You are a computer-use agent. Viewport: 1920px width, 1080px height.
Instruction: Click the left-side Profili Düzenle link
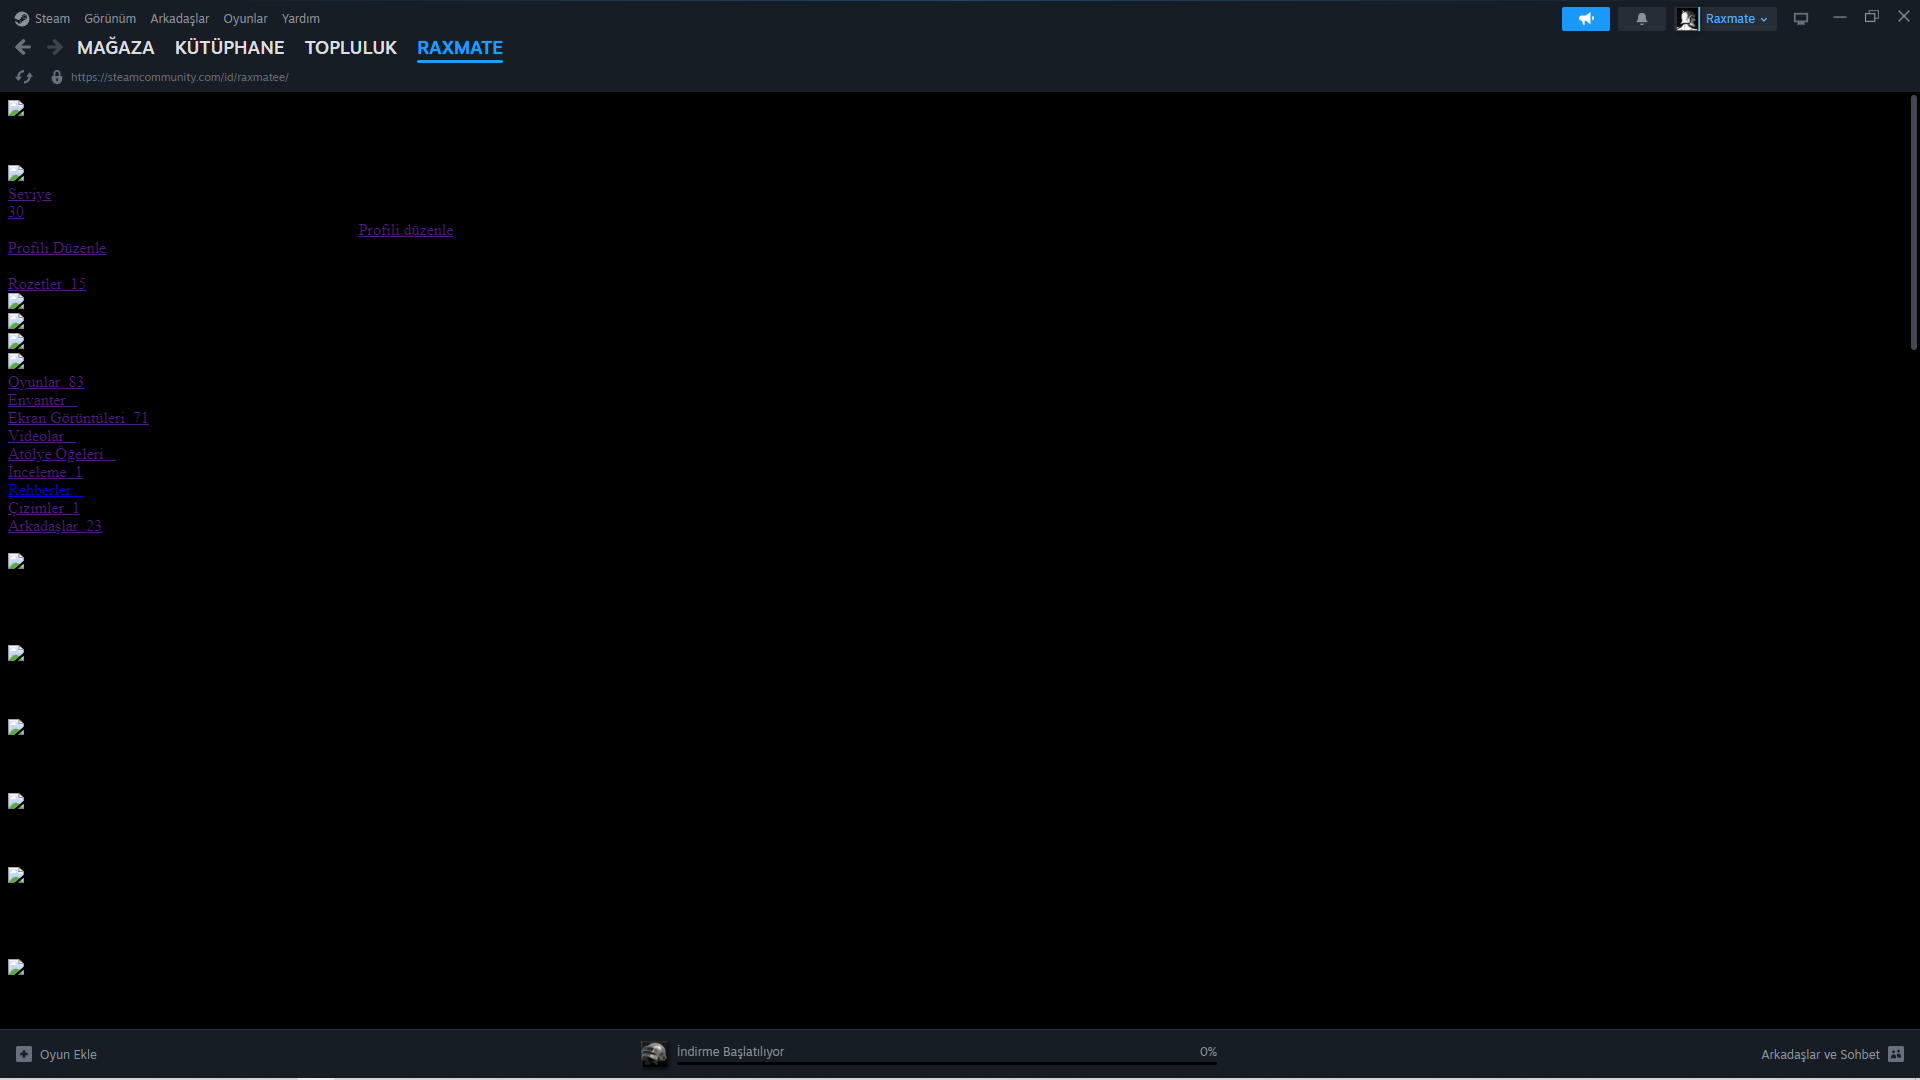[57, 248]
